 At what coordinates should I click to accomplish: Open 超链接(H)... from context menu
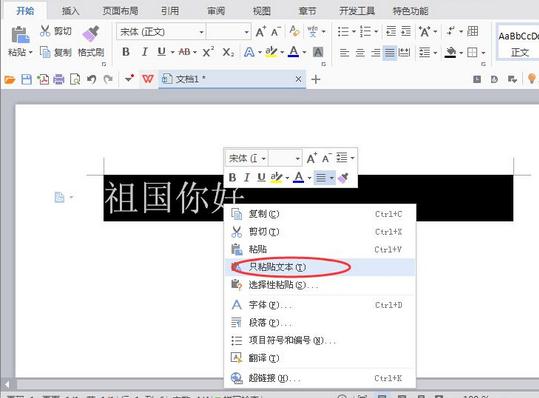[x=320, y=378]
